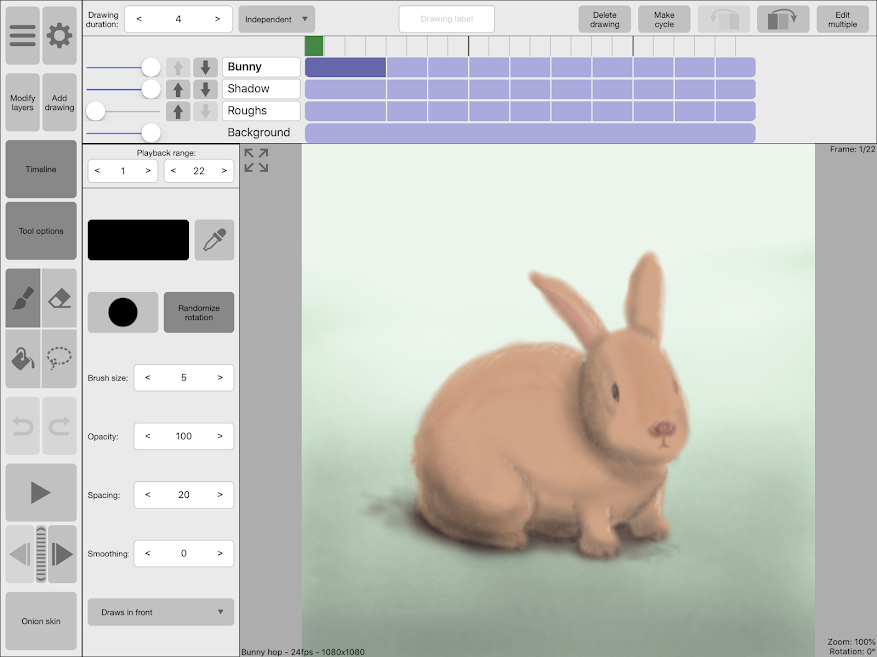Open the Independent duration dropdown
Image resolution: width=877 pixels, height=657 pixels.
pos(275,18)
